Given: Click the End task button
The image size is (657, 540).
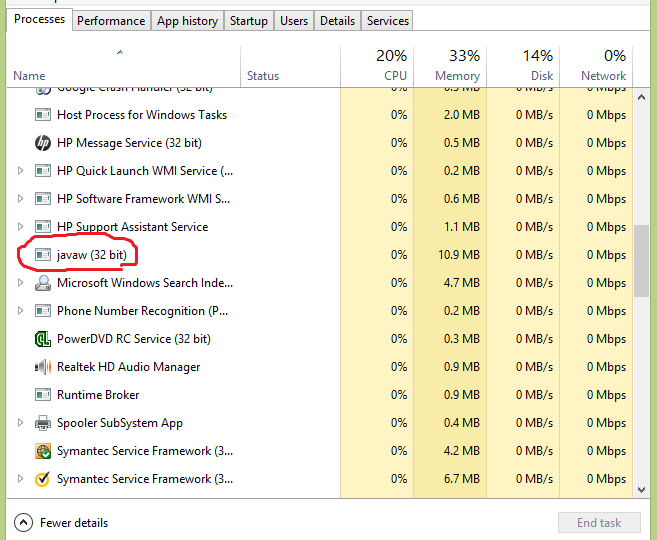Looking at the screenshot, I should [599, 523].
